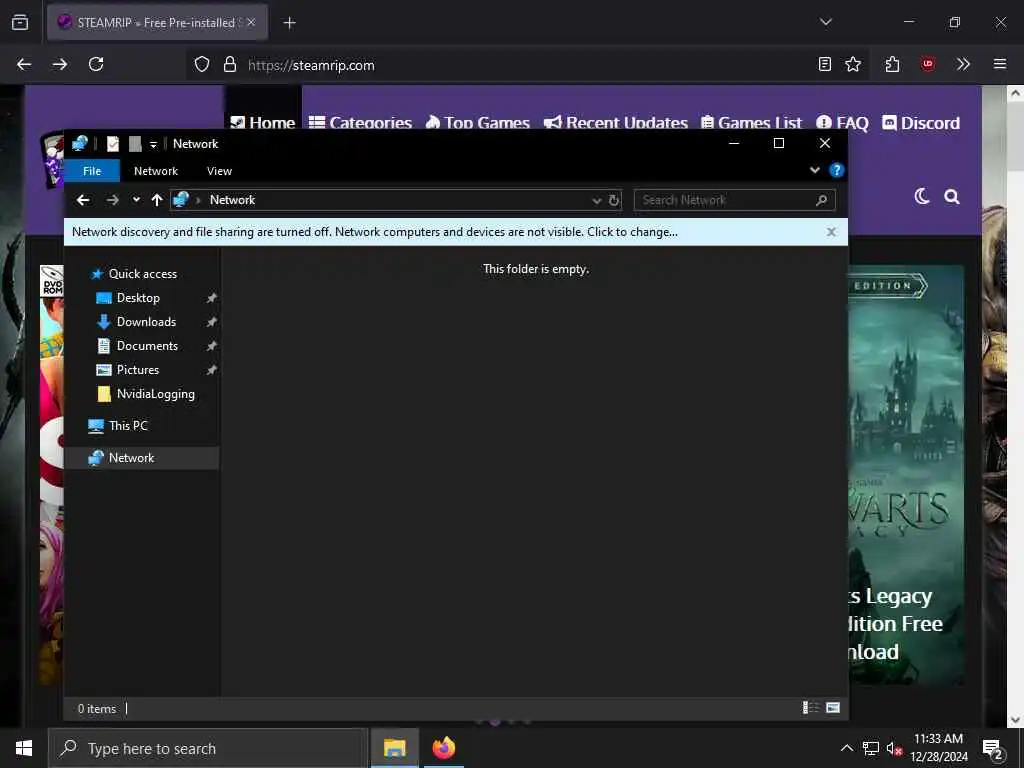Screen dimensions: 1024x768
Task: Open Firefox view recent browsing icon
Action: 20,22
